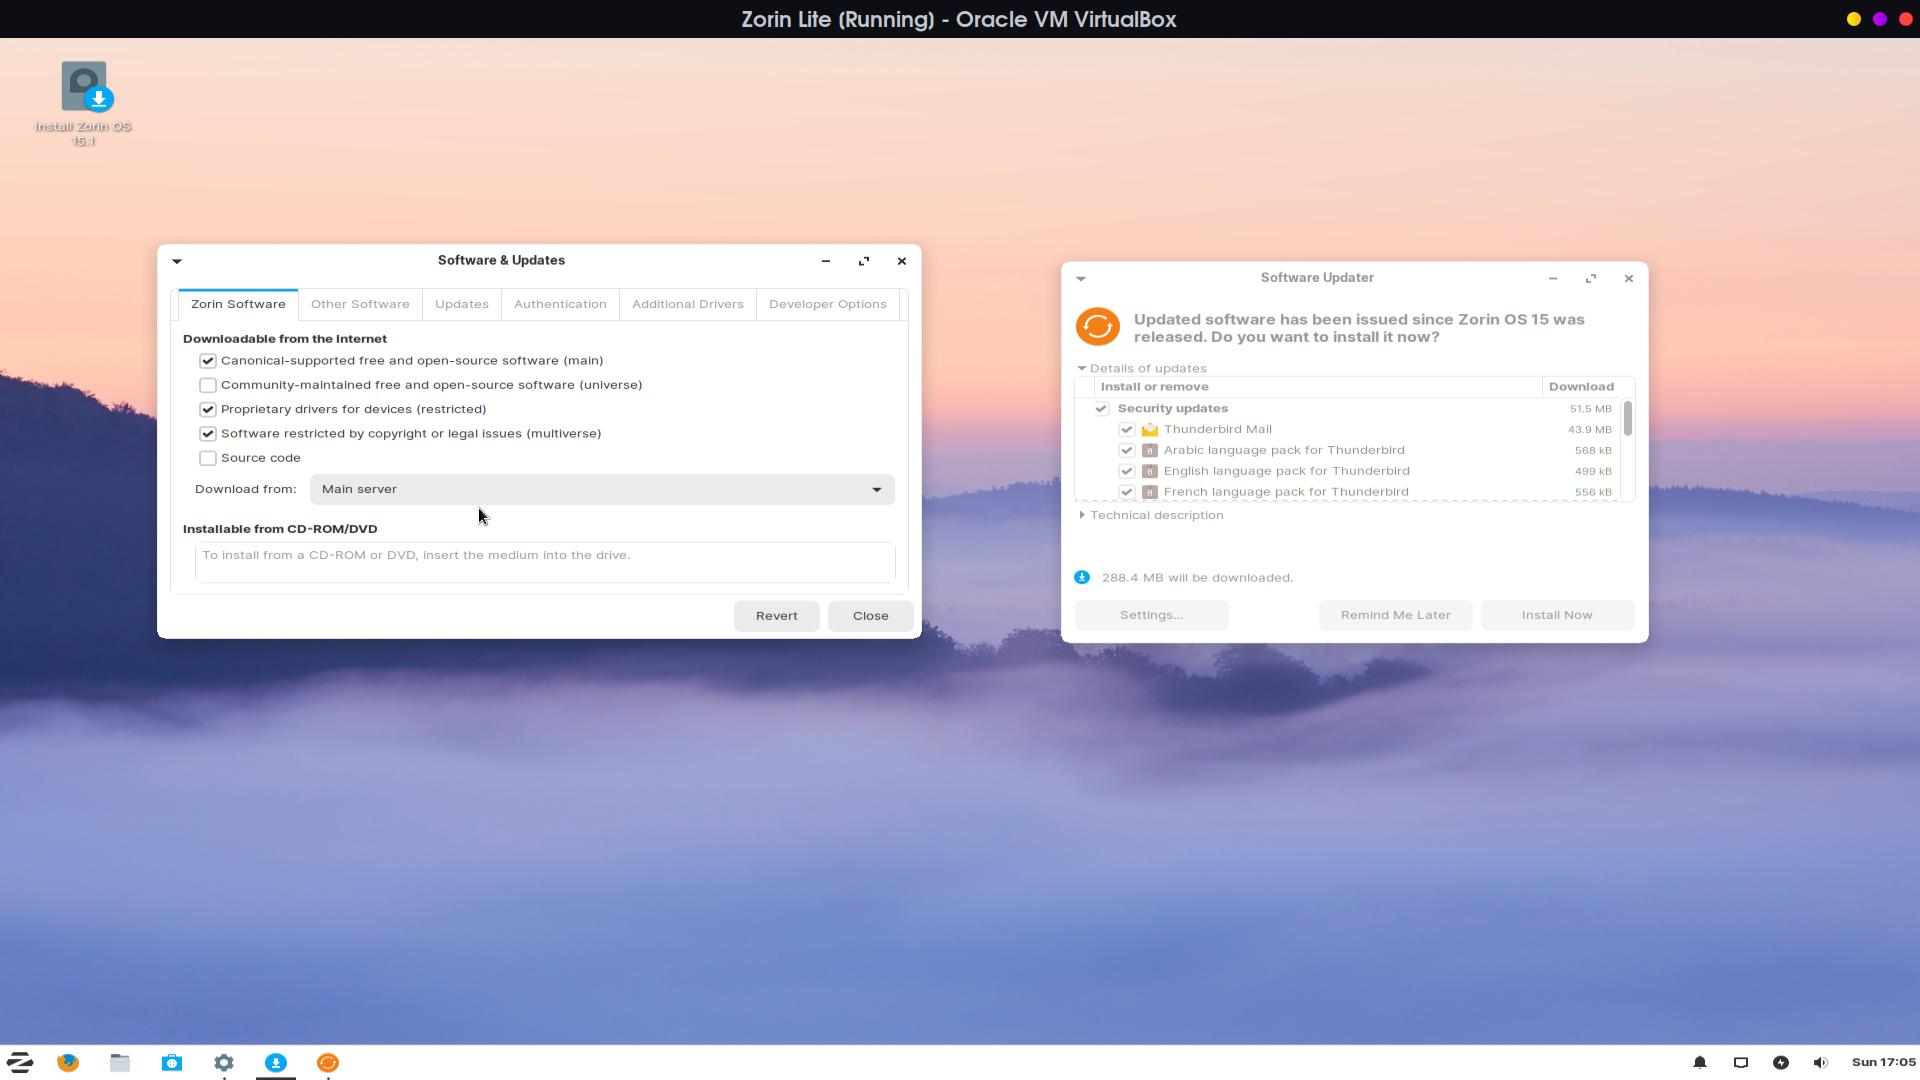Click the Settings gear taskbar icon
Viewport: 1920px width, 1080px height.
point(224,1062)
